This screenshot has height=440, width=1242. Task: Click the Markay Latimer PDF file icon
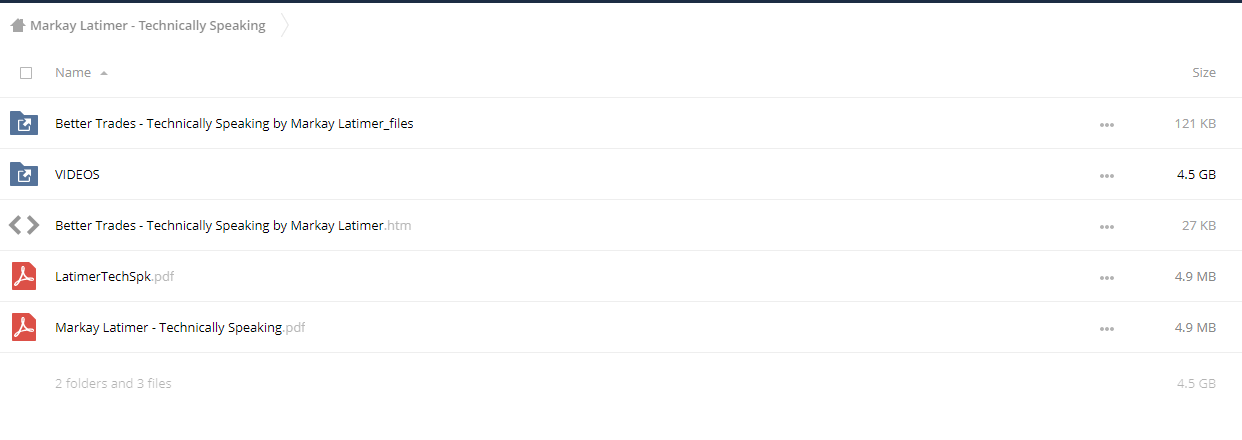point(23,327)
